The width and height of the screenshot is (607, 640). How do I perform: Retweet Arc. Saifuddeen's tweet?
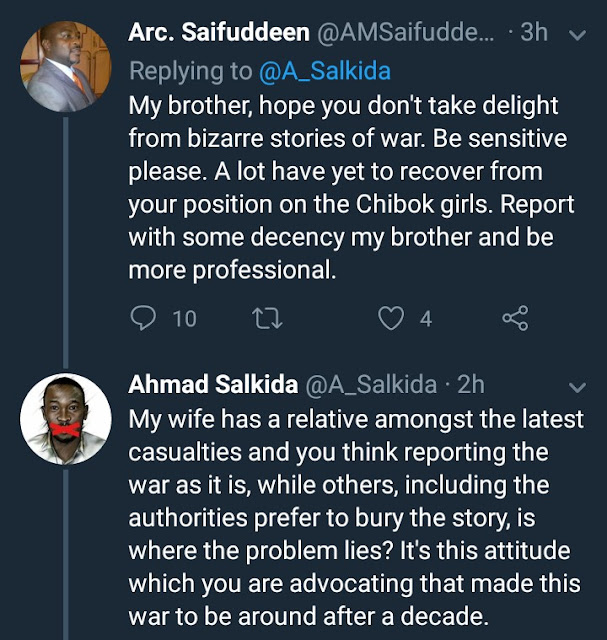pyautogui.click(x=265, y=319)
